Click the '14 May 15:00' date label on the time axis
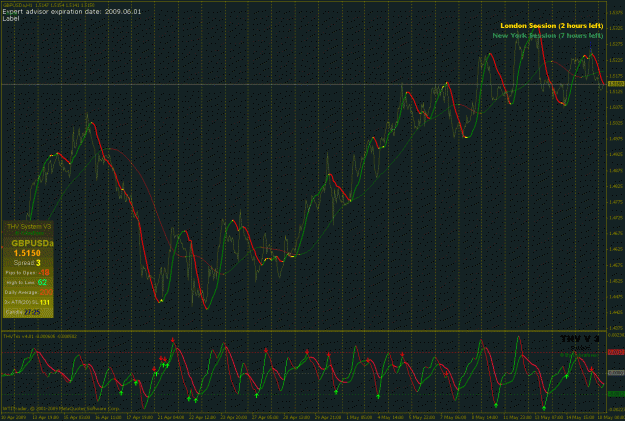Viewport: 625px width, 421px height. (580, 417)
